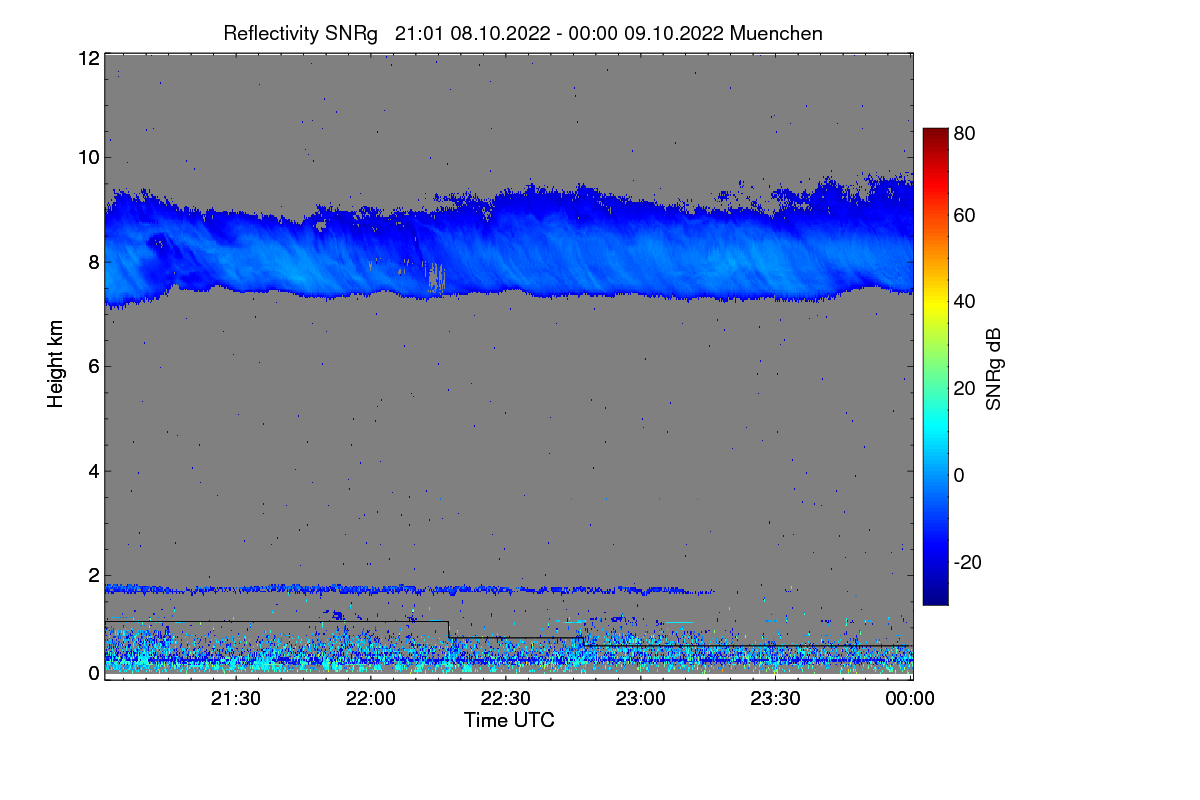Click the height tick label 12

[88, 58]
